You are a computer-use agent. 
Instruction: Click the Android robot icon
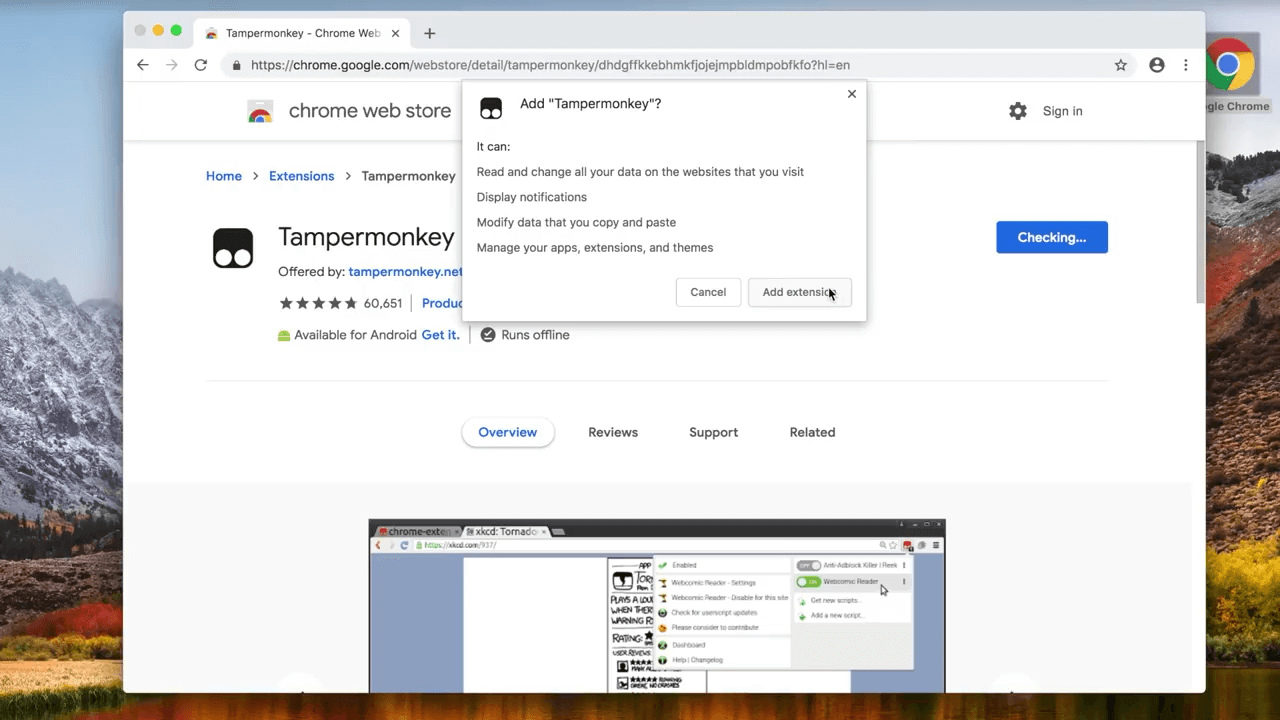pos(284,335)
